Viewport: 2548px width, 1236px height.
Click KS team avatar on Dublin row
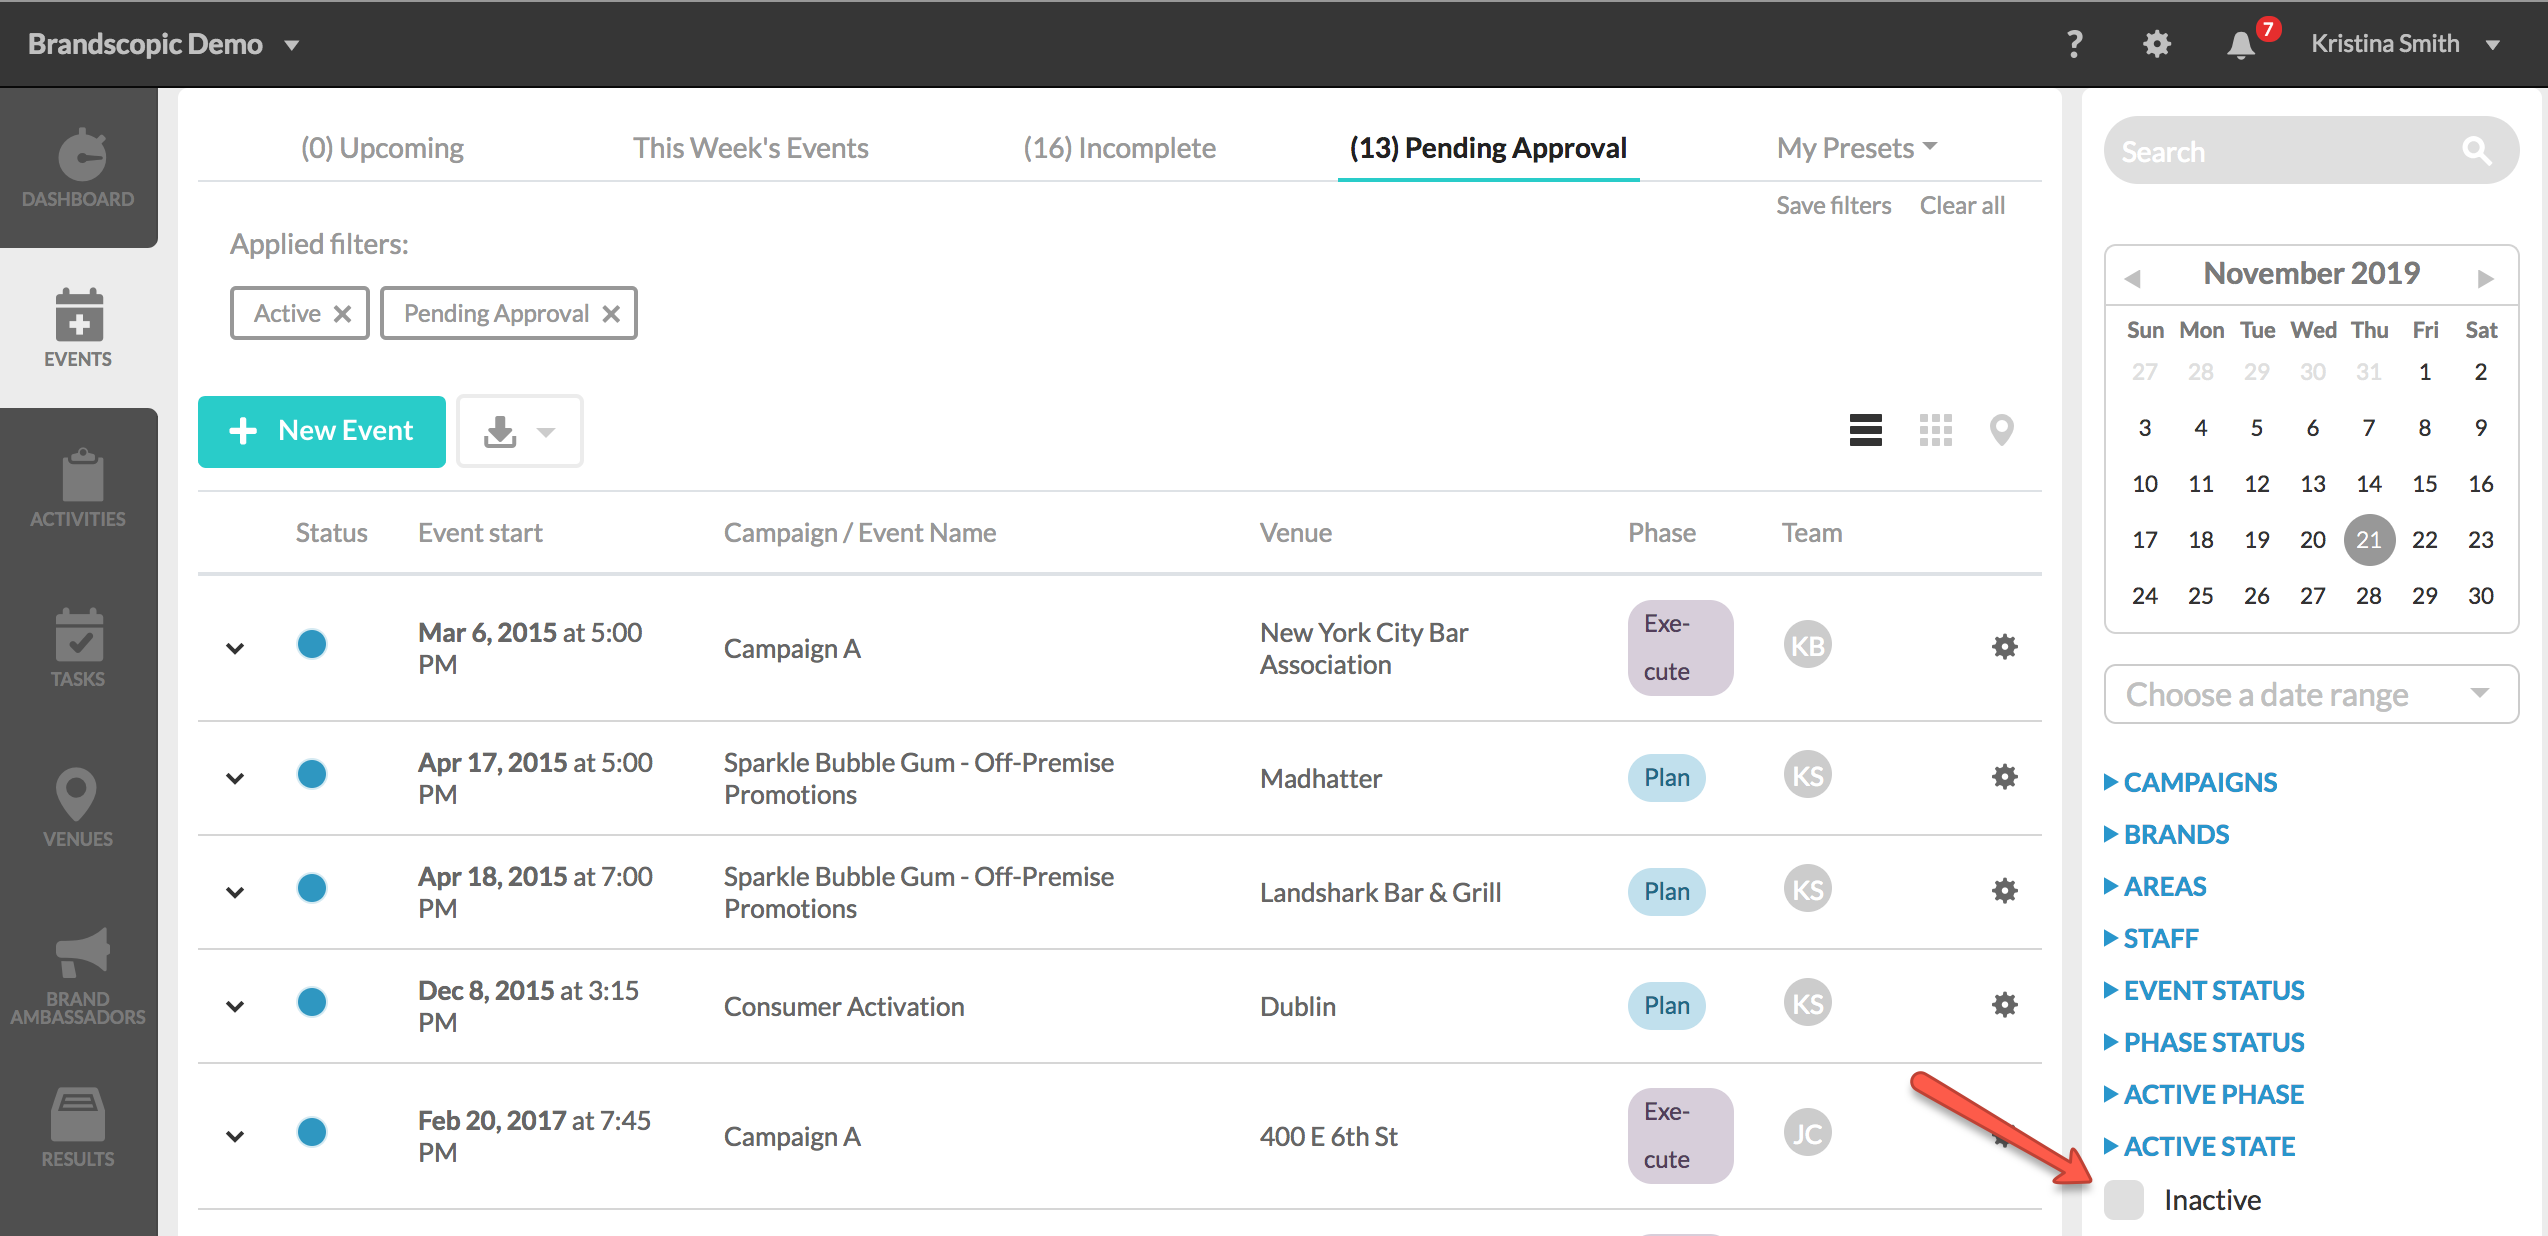[1807, 1004]
